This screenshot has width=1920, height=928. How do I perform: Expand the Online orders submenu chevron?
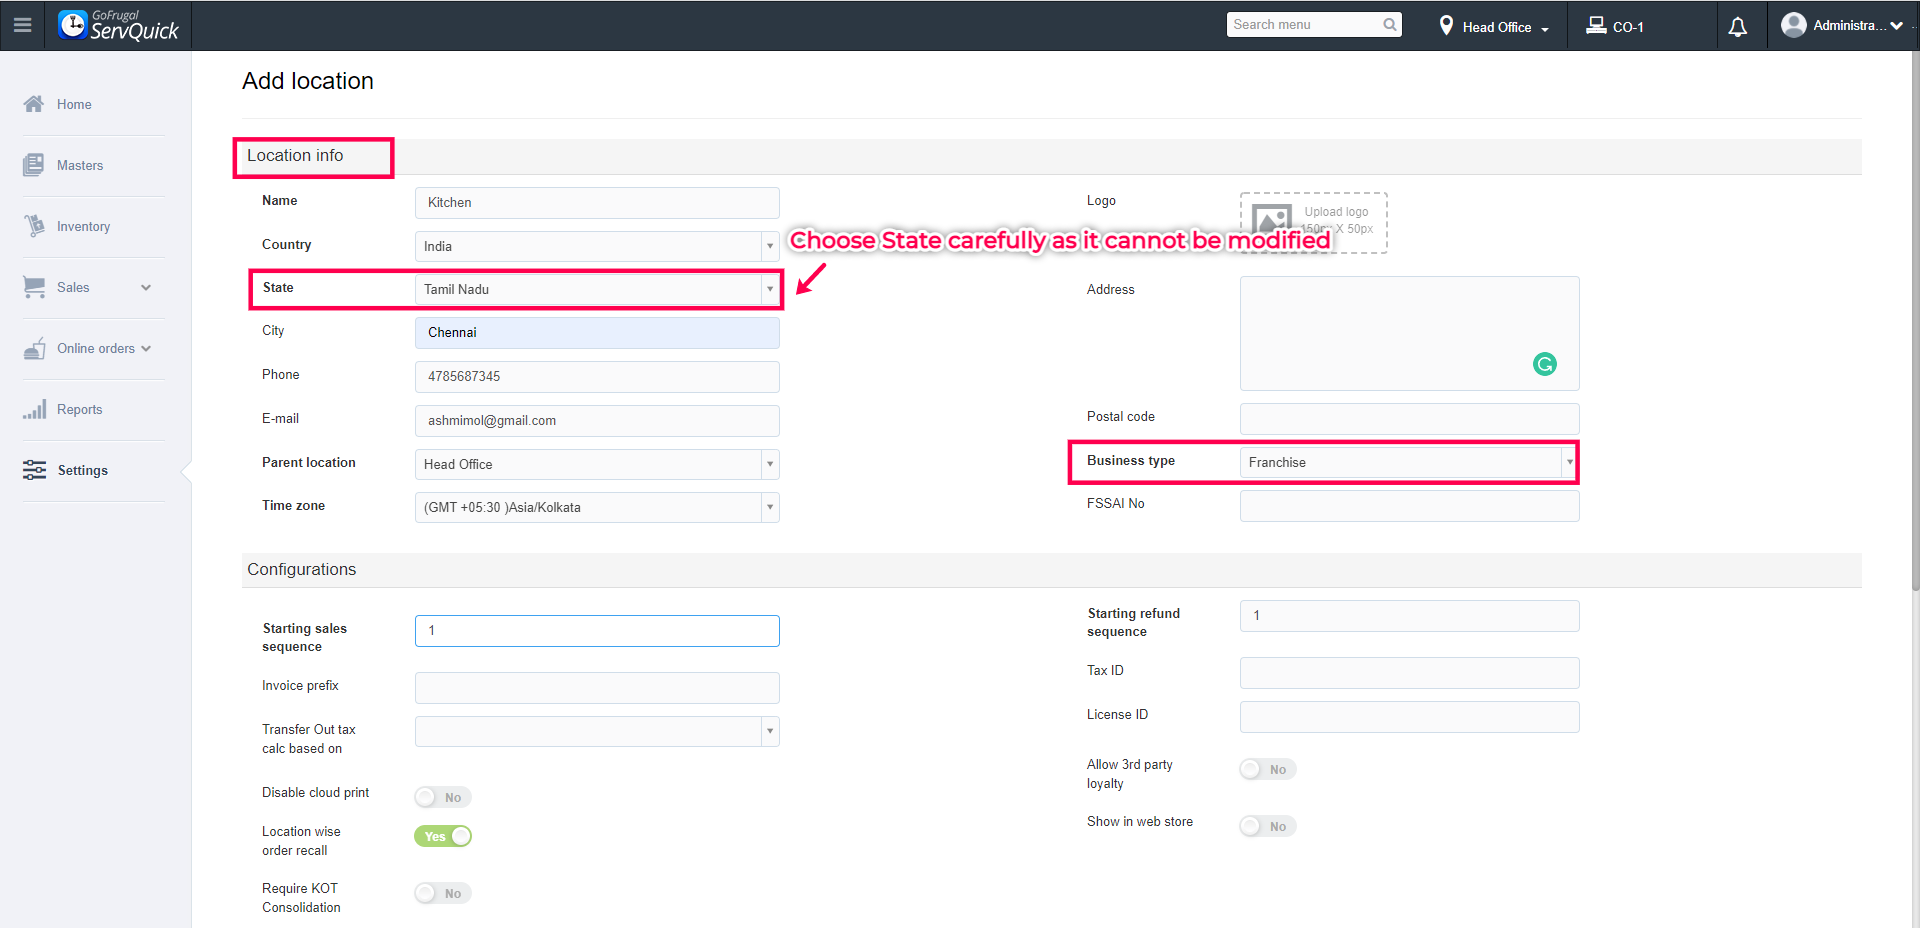(x=146, y=349)
